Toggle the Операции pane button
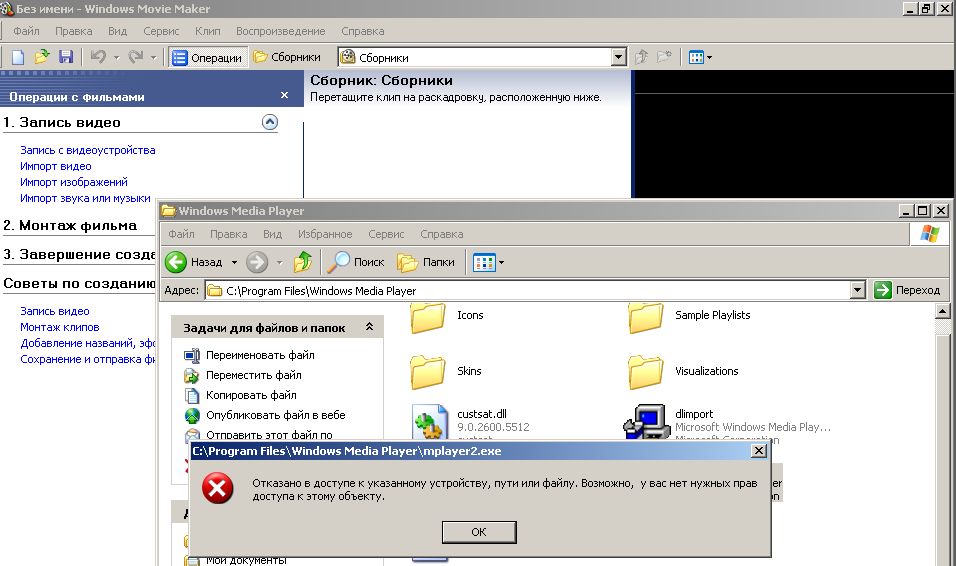Image resolution: width=956 pixels, height=566 pixels. pyautogui.click(x=207, y=57)
